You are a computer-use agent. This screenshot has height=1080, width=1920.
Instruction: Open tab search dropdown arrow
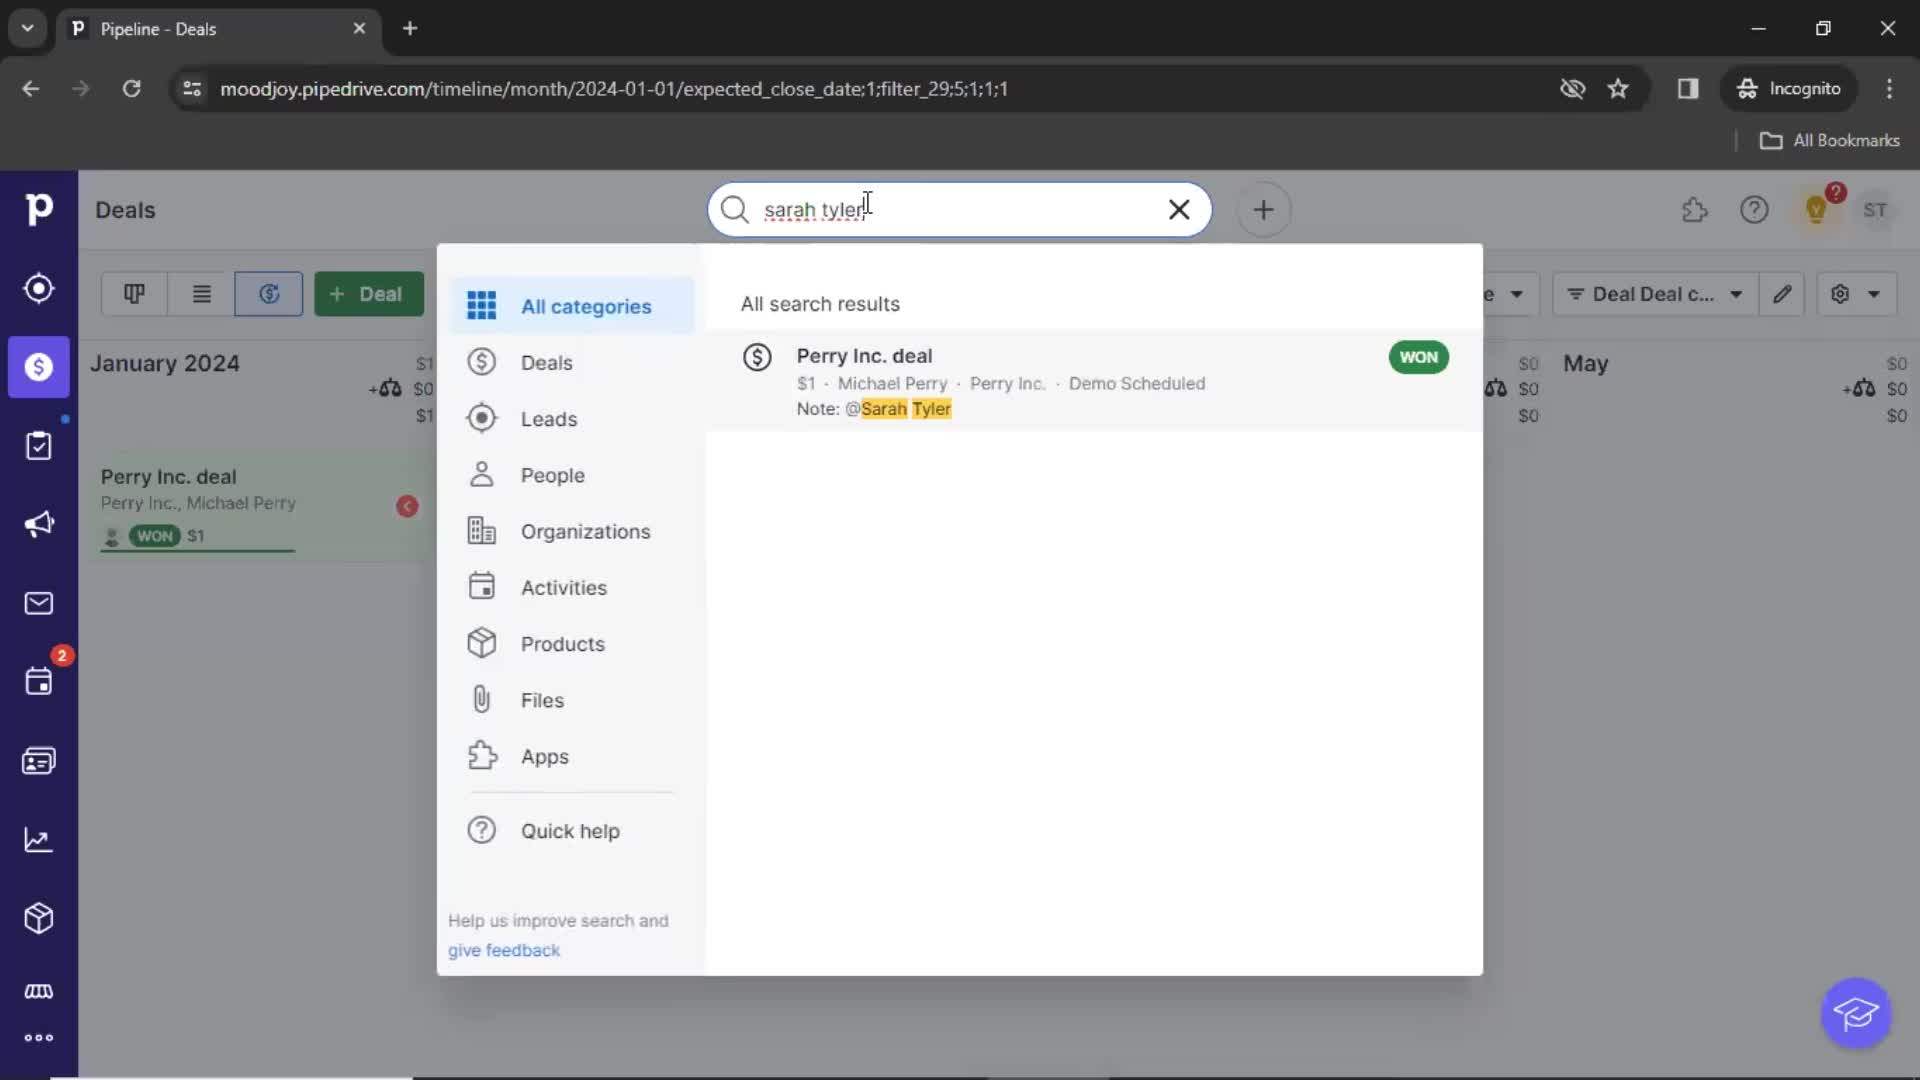point(28,28)
